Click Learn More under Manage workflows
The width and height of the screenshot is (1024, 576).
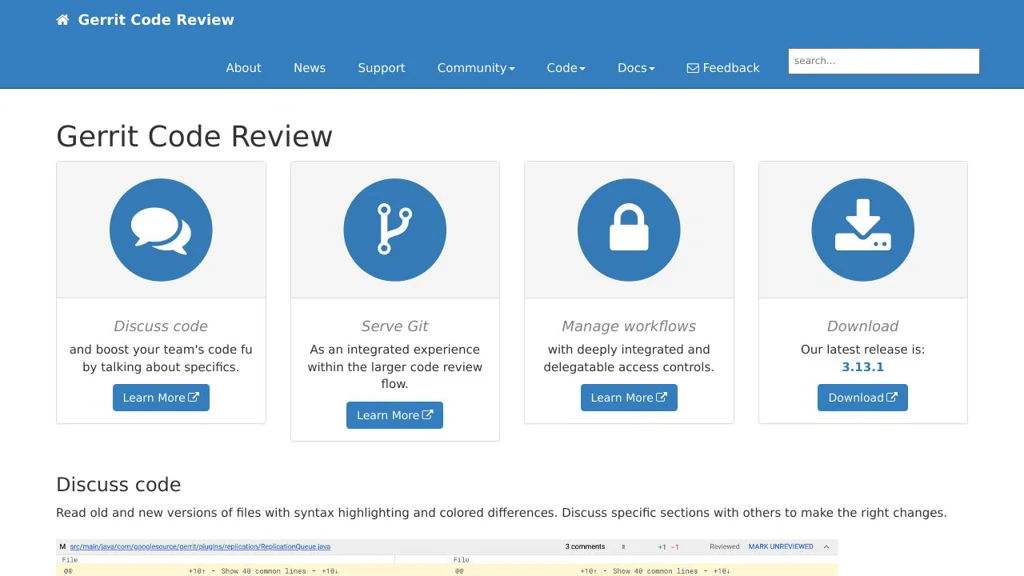[x=629, y=398]
